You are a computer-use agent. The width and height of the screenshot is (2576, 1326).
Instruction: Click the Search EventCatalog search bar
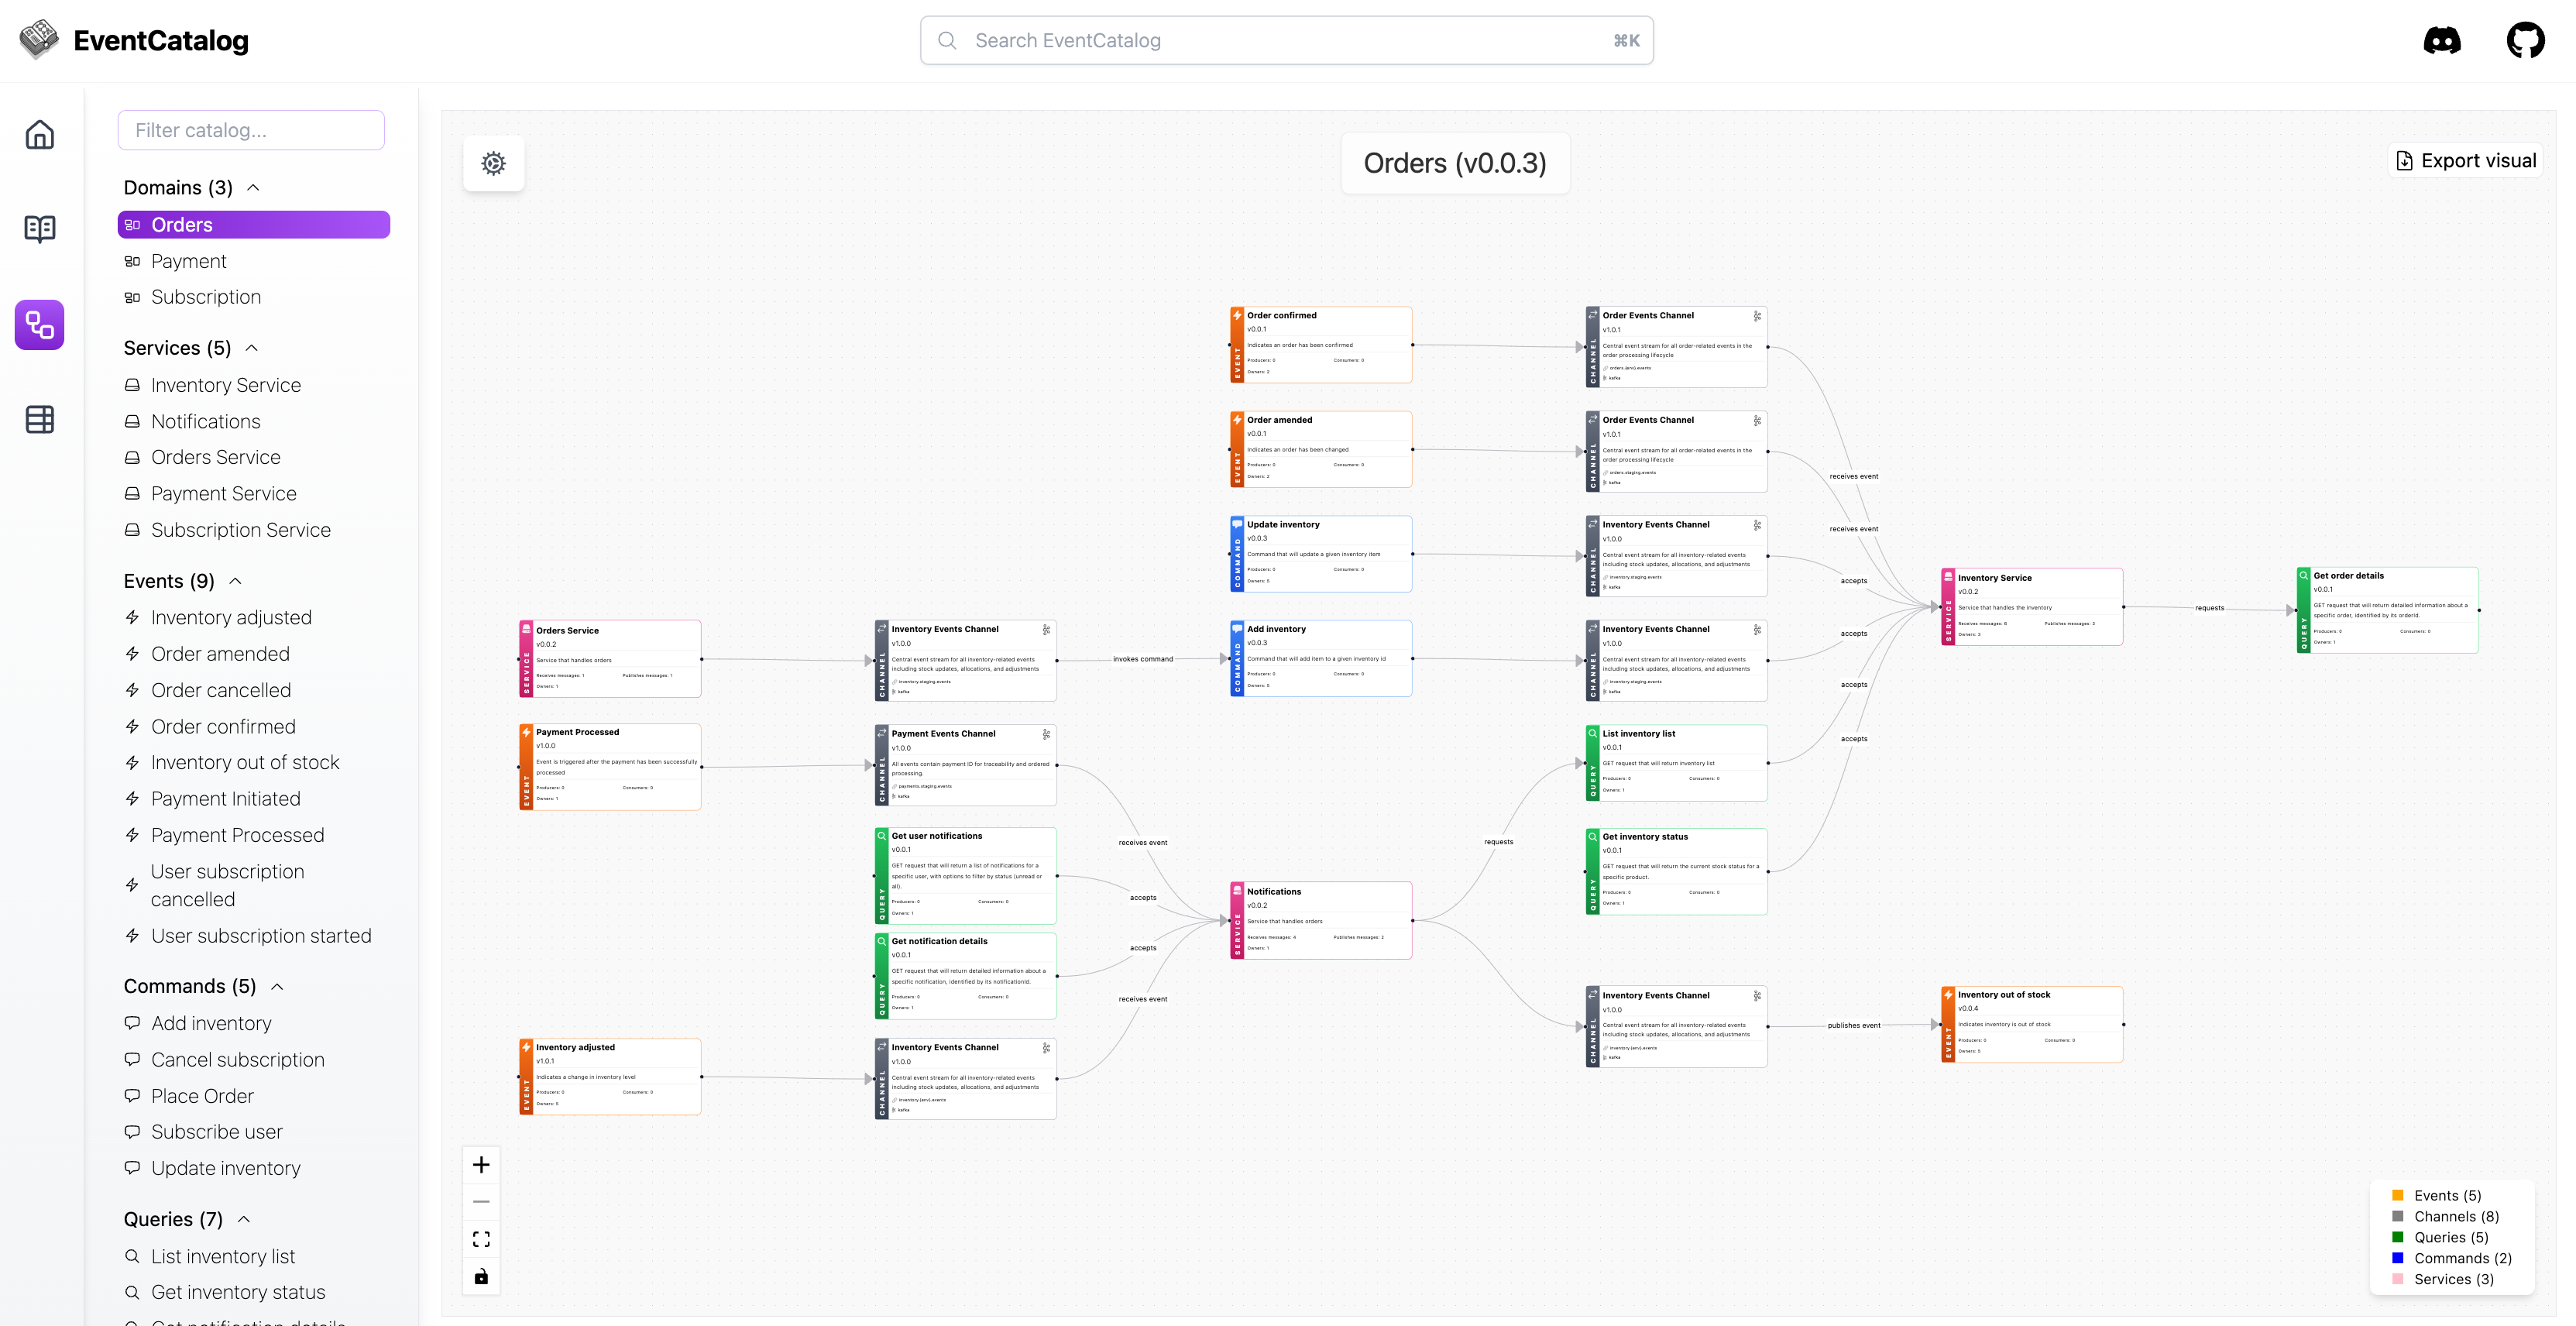coord(1288,39)
